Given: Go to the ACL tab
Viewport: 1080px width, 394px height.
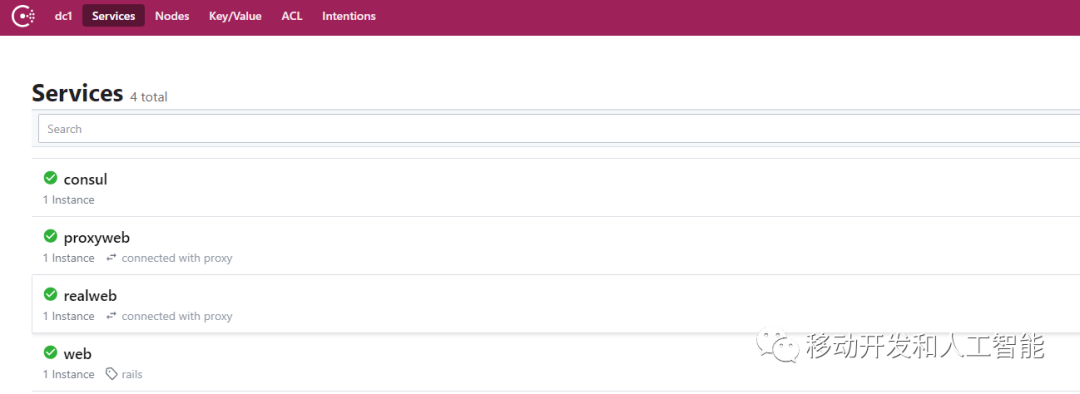Looking at the screenshot, I should (x=292, y=16).
